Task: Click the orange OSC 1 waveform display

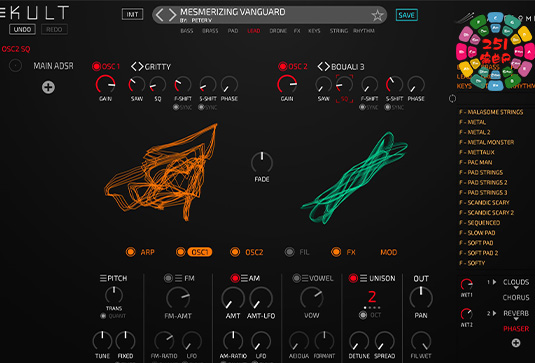Action: (161, 172)
